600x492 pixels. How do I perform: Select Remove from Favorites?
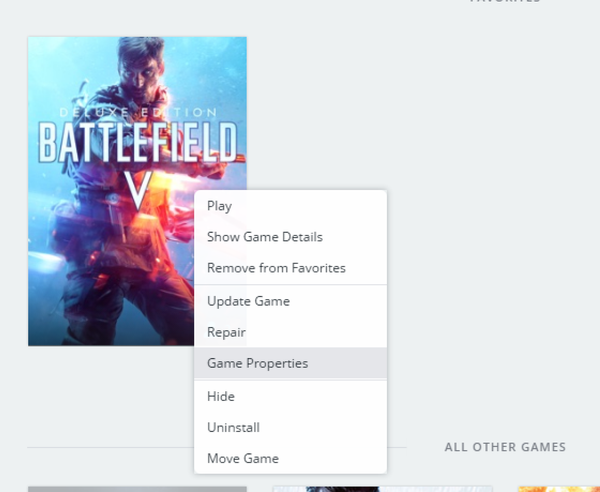pos(276,268)
